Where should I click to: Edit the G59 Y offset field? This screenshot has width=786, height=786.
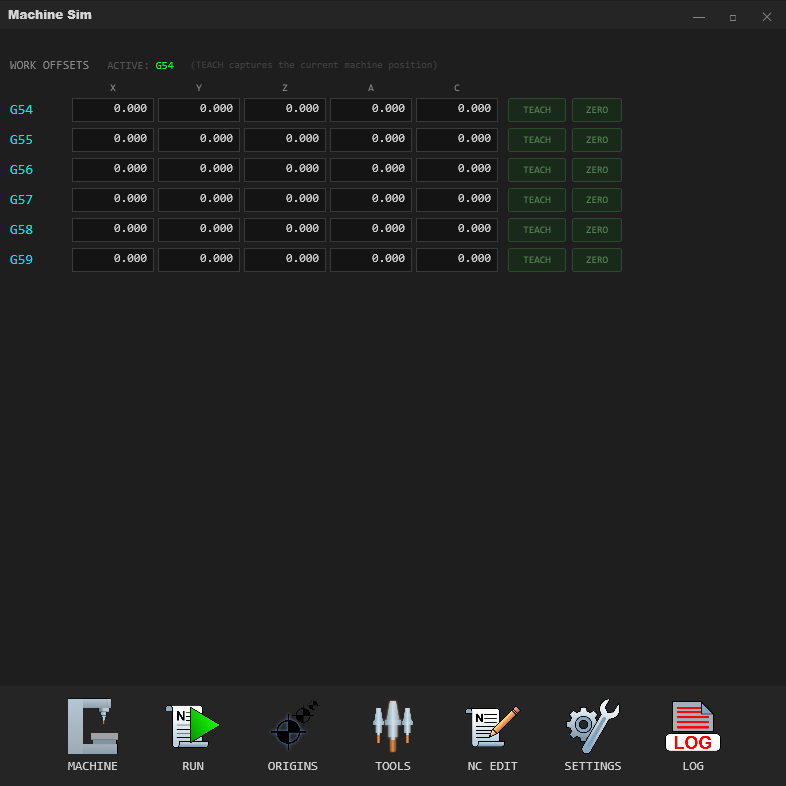(x=199, y=260)
